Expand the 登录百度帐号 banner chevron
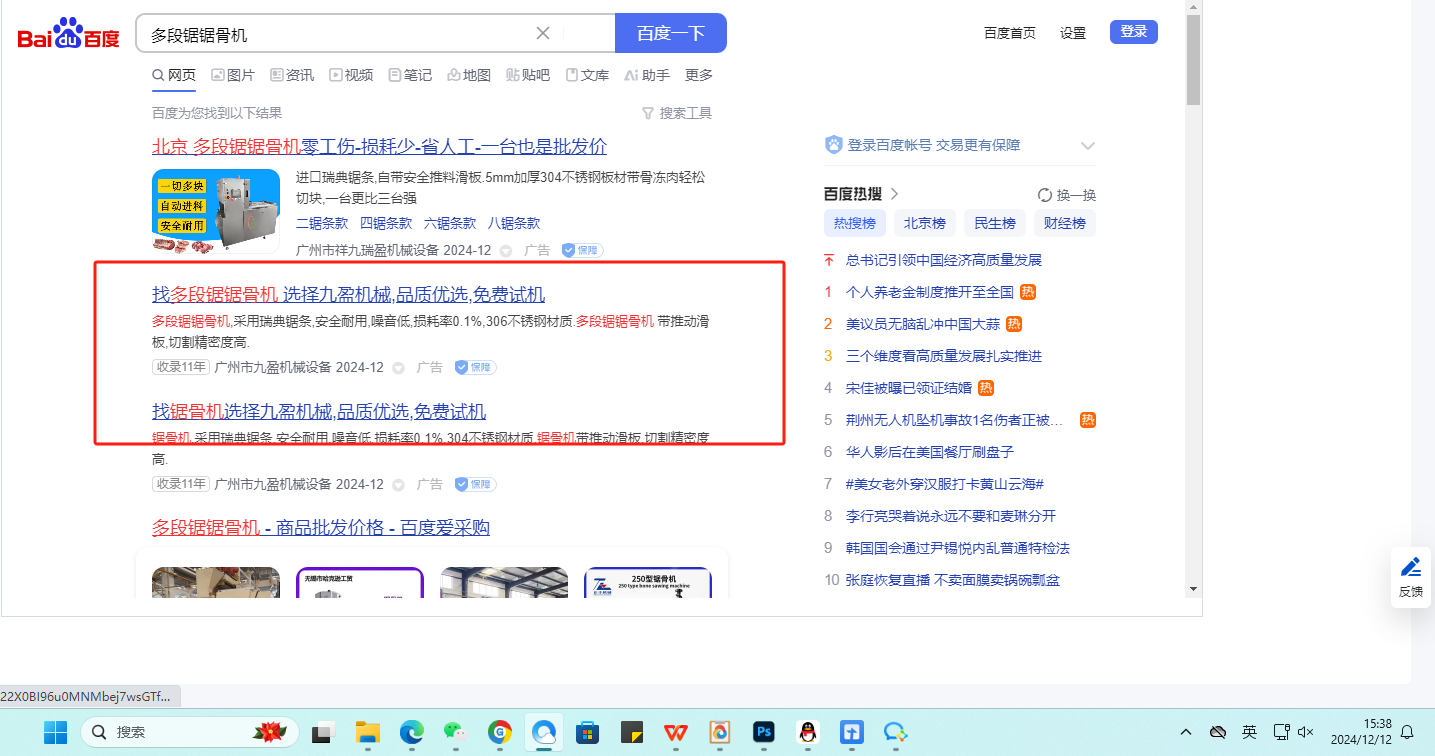Viewport: 1435px width, 756px height. (1088, 146)
